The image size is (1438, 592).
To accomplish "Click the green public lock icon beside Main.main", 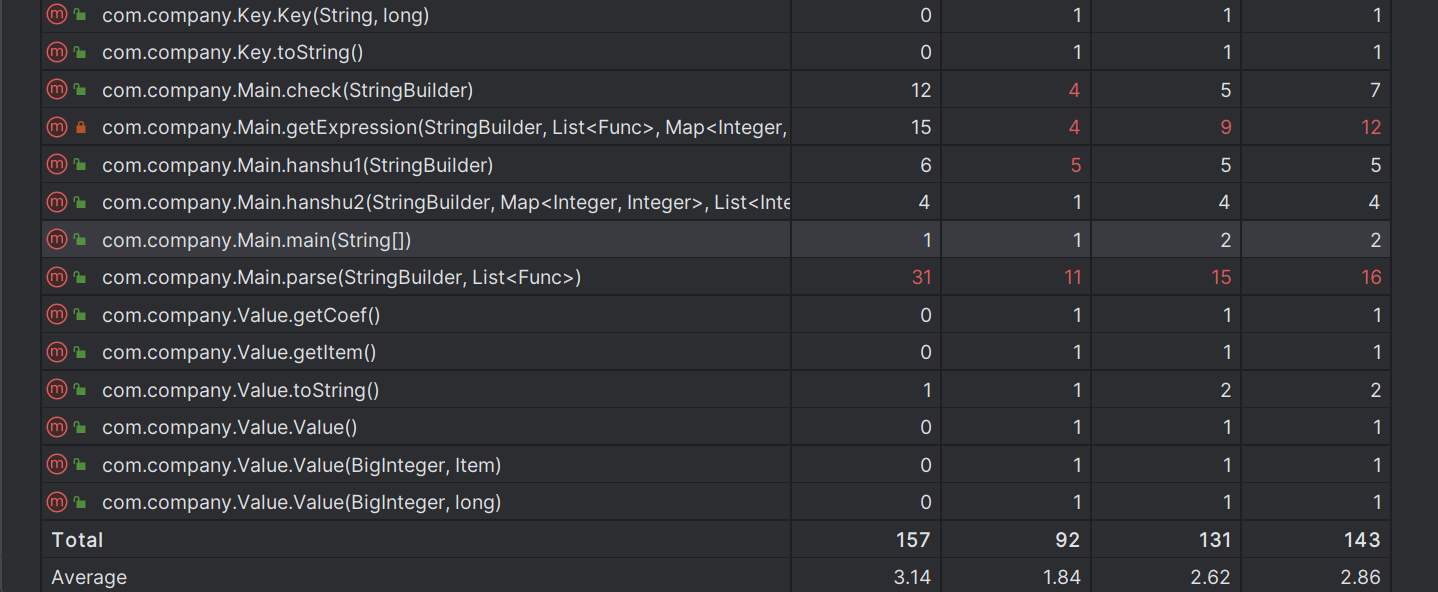I will [80, 240].
